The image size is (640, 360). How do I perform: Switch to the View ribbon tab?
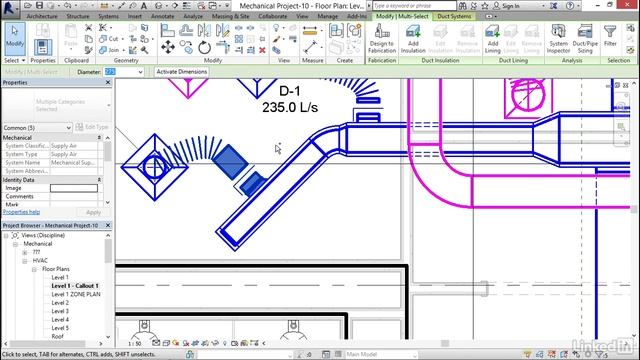[x=302, y=16]
